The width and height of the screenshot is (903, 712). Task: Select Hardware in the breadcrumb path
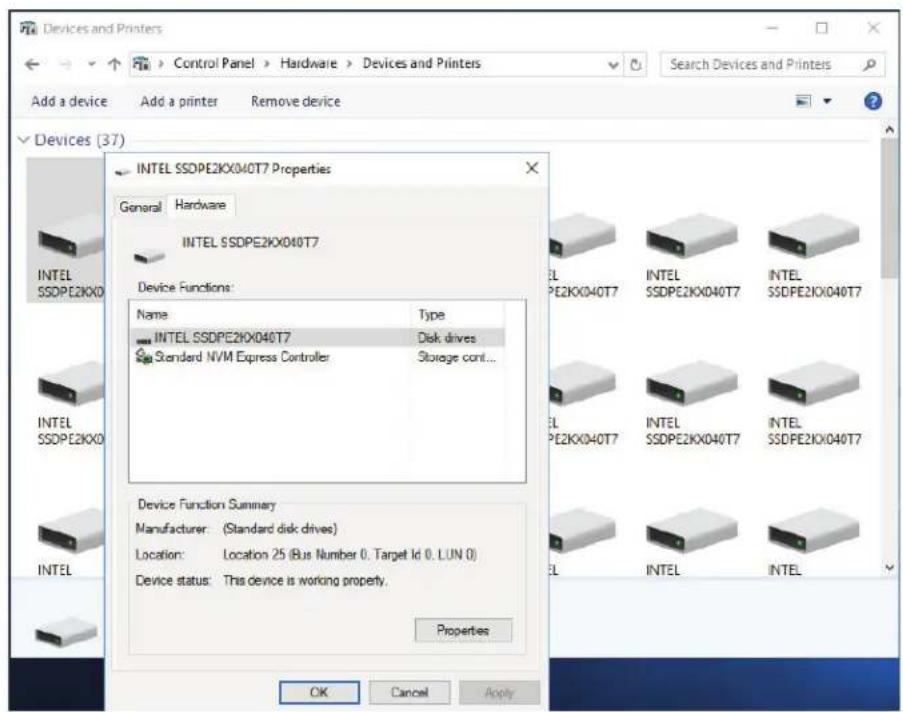[309, 63]
